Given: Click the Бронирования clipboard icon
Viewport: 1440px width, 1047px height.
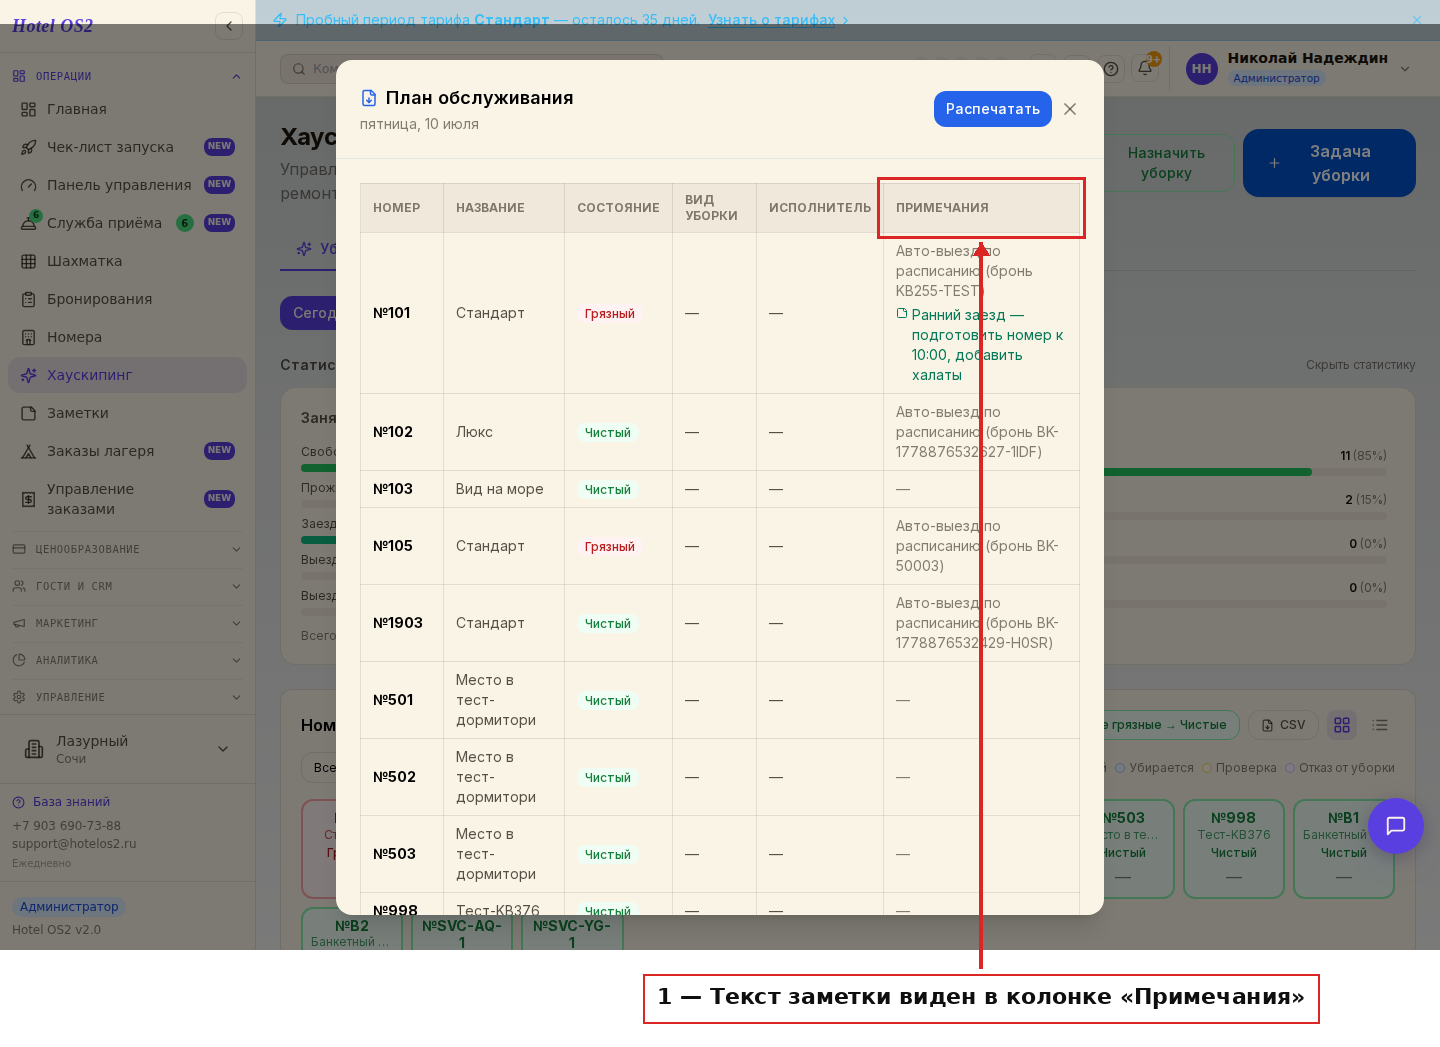Looking at the screenshot, I should [28, 299].
